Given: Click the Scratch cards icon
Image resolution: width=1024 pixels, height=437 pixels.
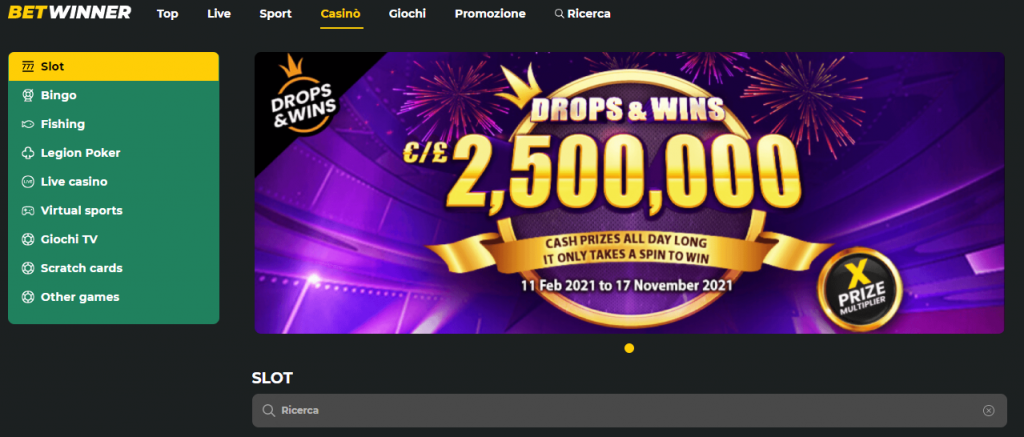Looking at the screenshot, I should coord(27,268).
